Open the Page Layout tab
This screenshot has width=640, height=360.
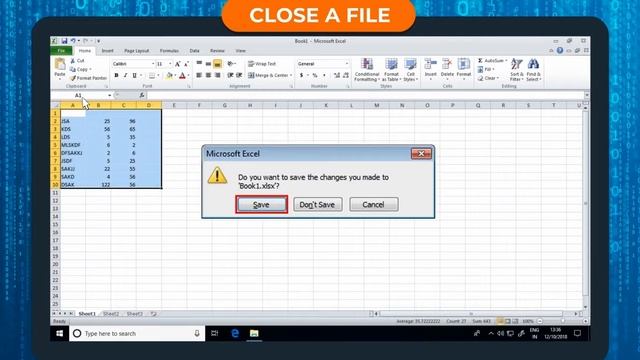click(137, 51)
